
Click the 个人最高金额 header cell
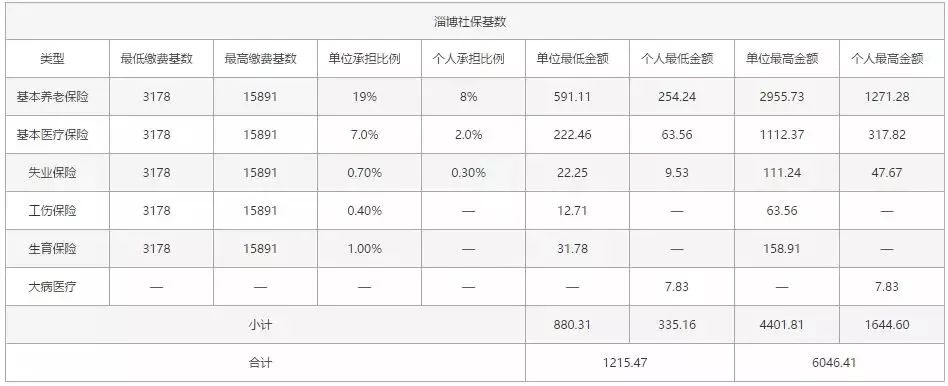(887, 59)
